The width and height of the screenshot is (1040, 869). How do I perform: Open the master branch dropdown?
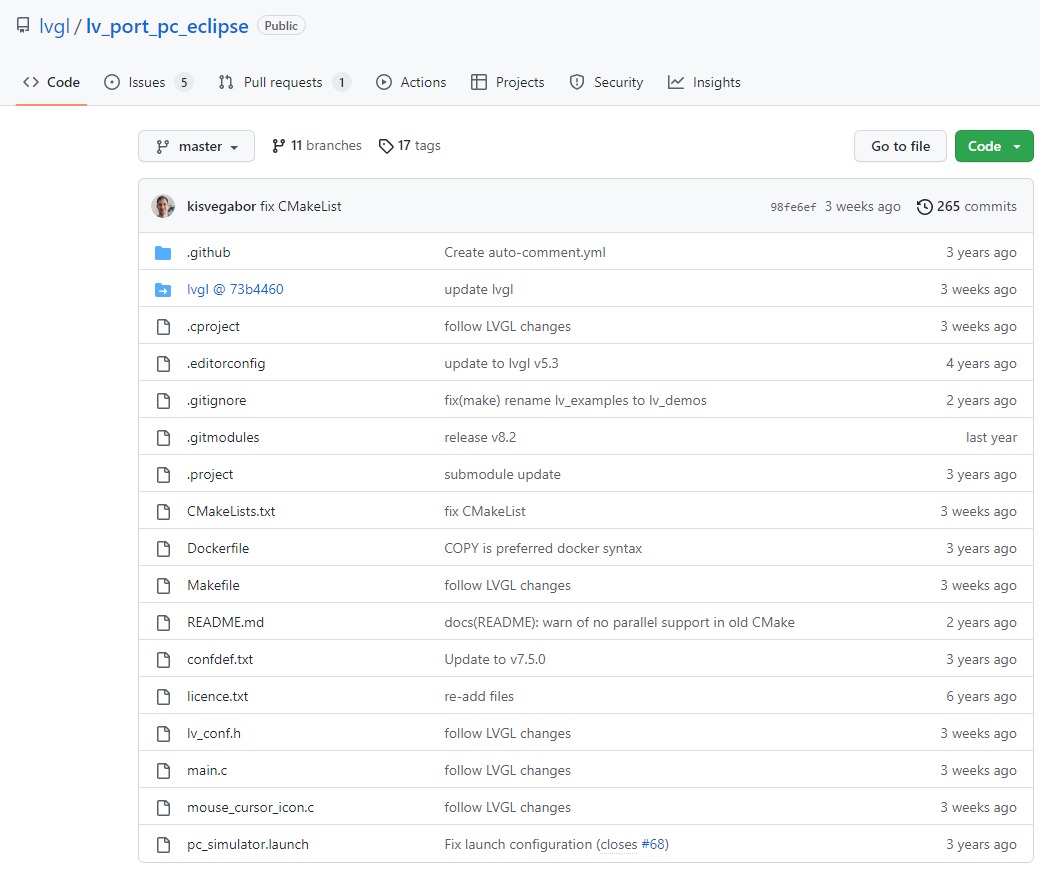196,146
